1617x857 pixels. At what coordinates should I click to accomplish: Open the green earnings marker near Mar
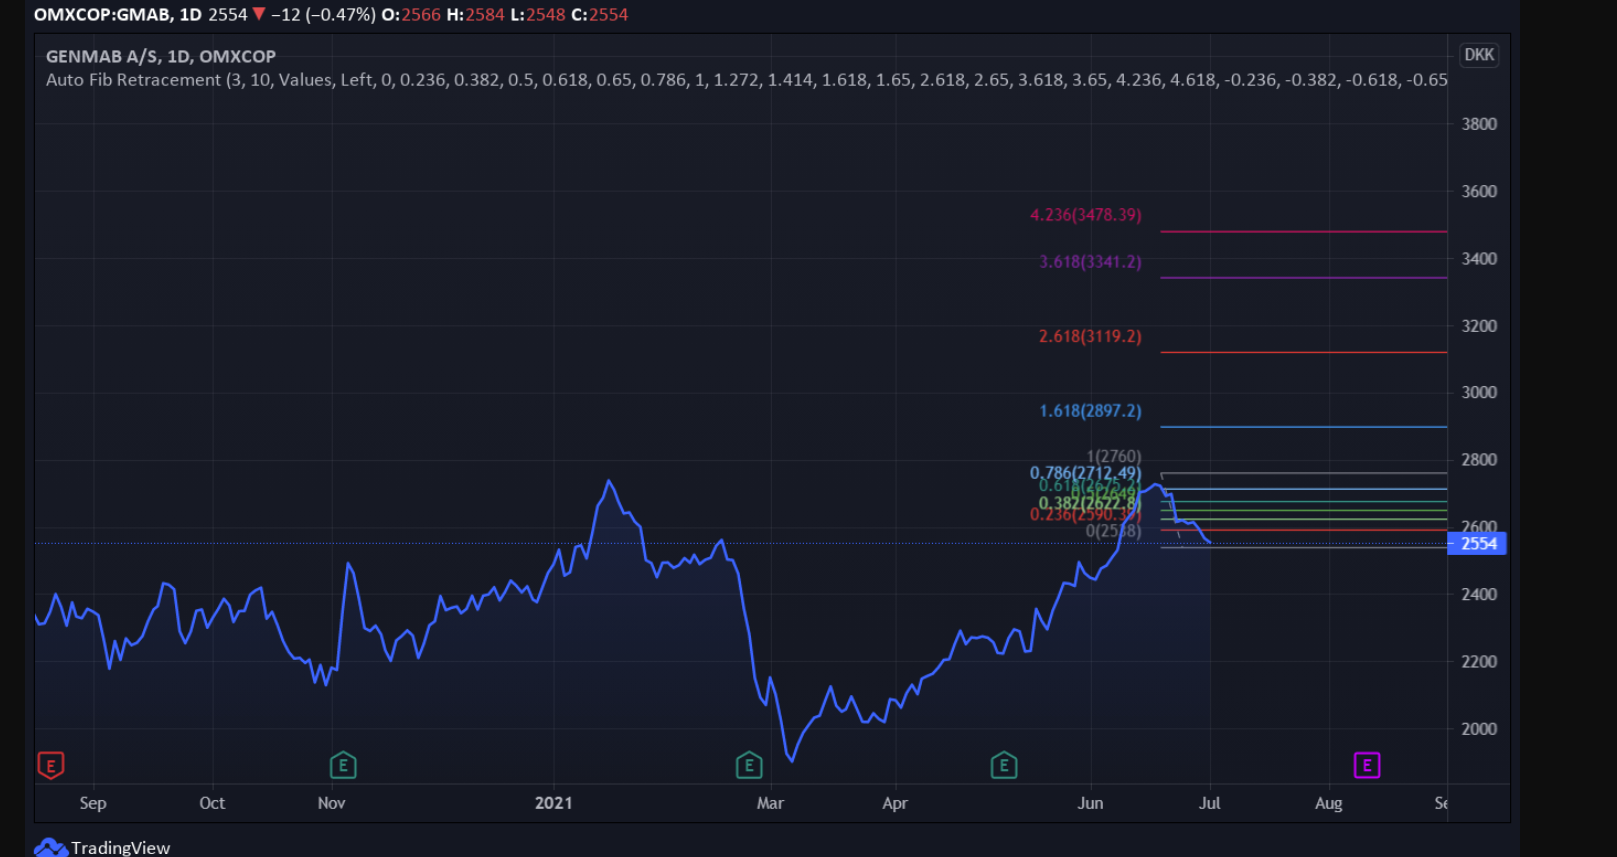click(x=749, y=766)
